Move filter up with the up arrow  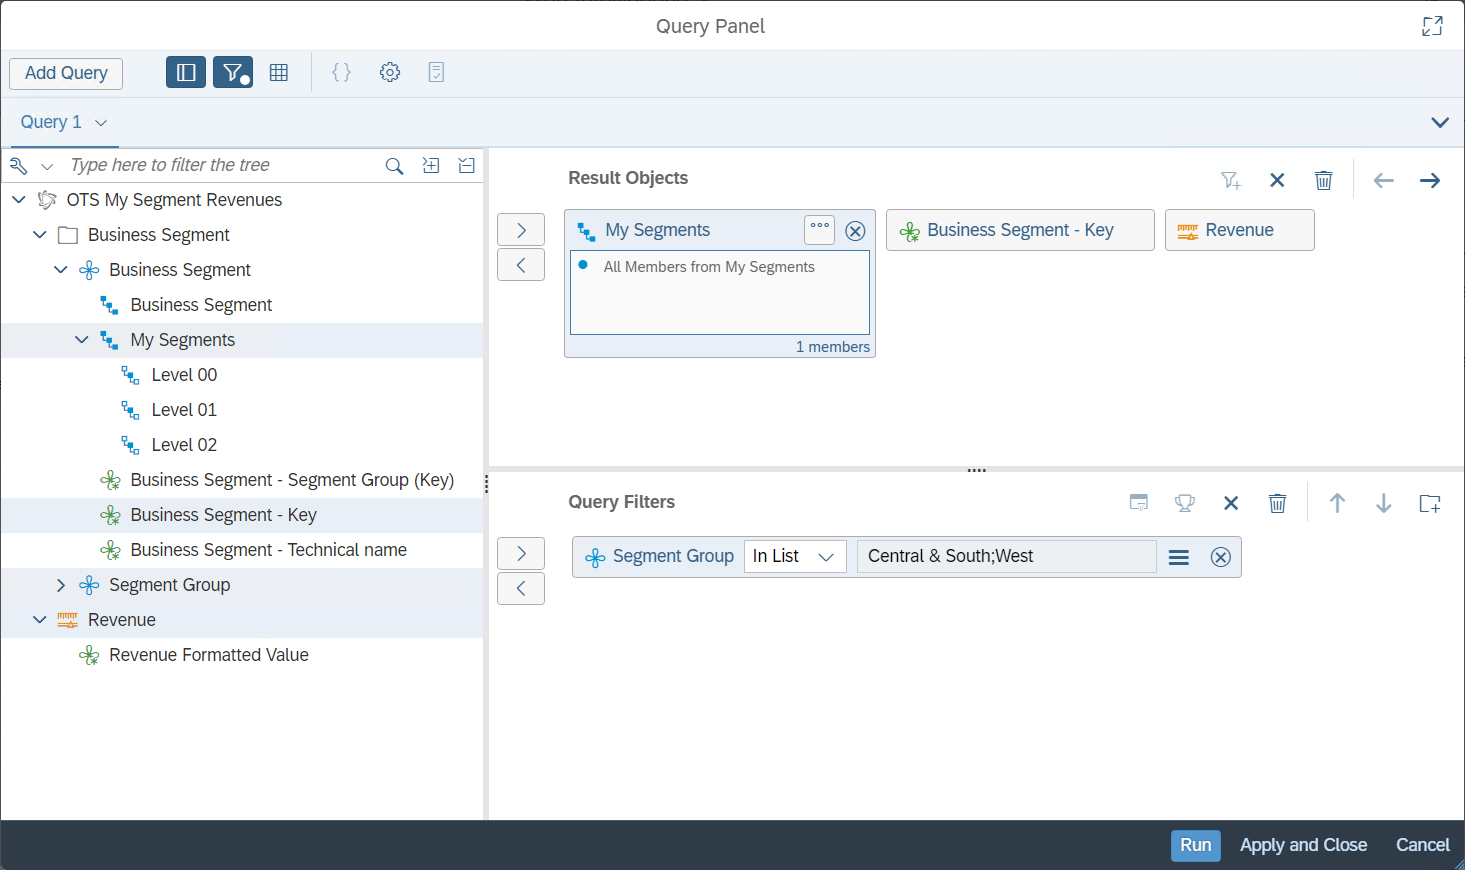click(1337, 503)
